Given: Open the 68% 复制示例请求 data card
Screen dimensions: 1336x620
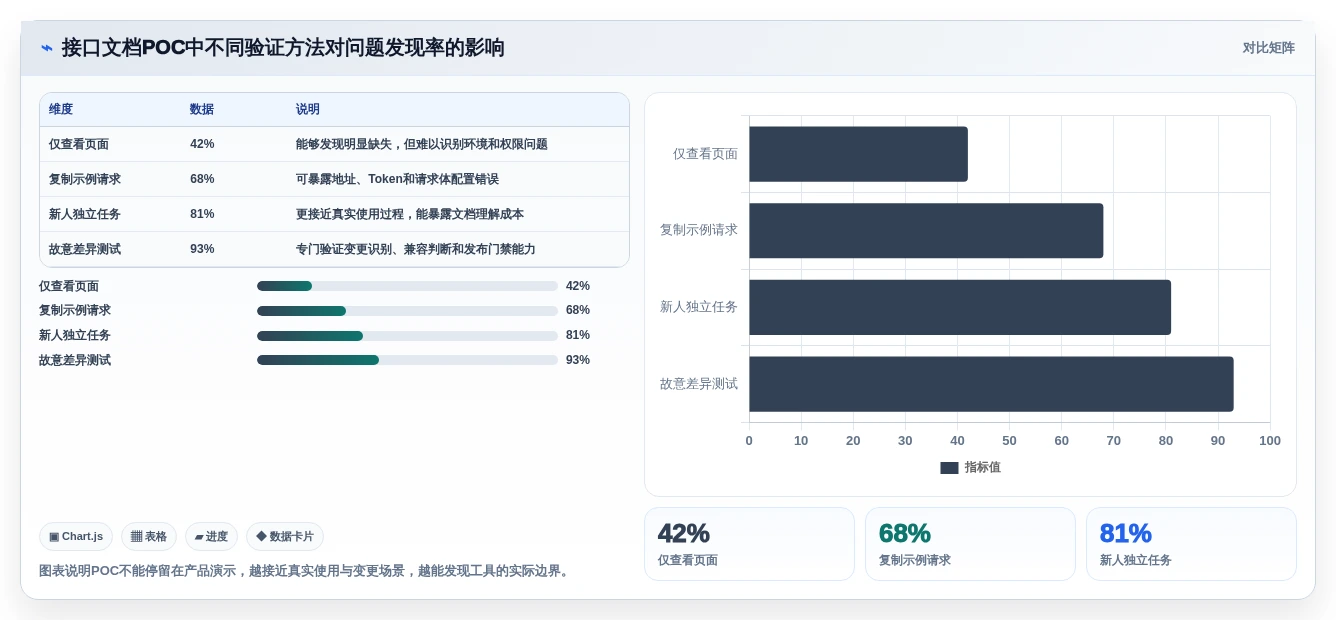Looking at the screenshot, I should (x=970, y=544).
